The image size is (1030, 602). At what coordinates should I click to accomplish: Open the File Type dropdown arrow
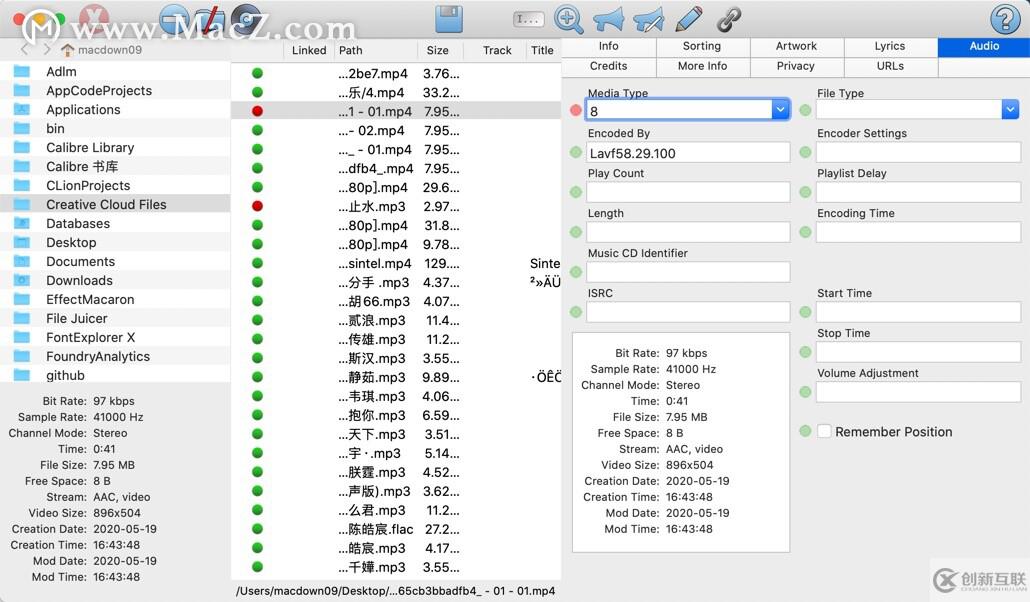1010,110
